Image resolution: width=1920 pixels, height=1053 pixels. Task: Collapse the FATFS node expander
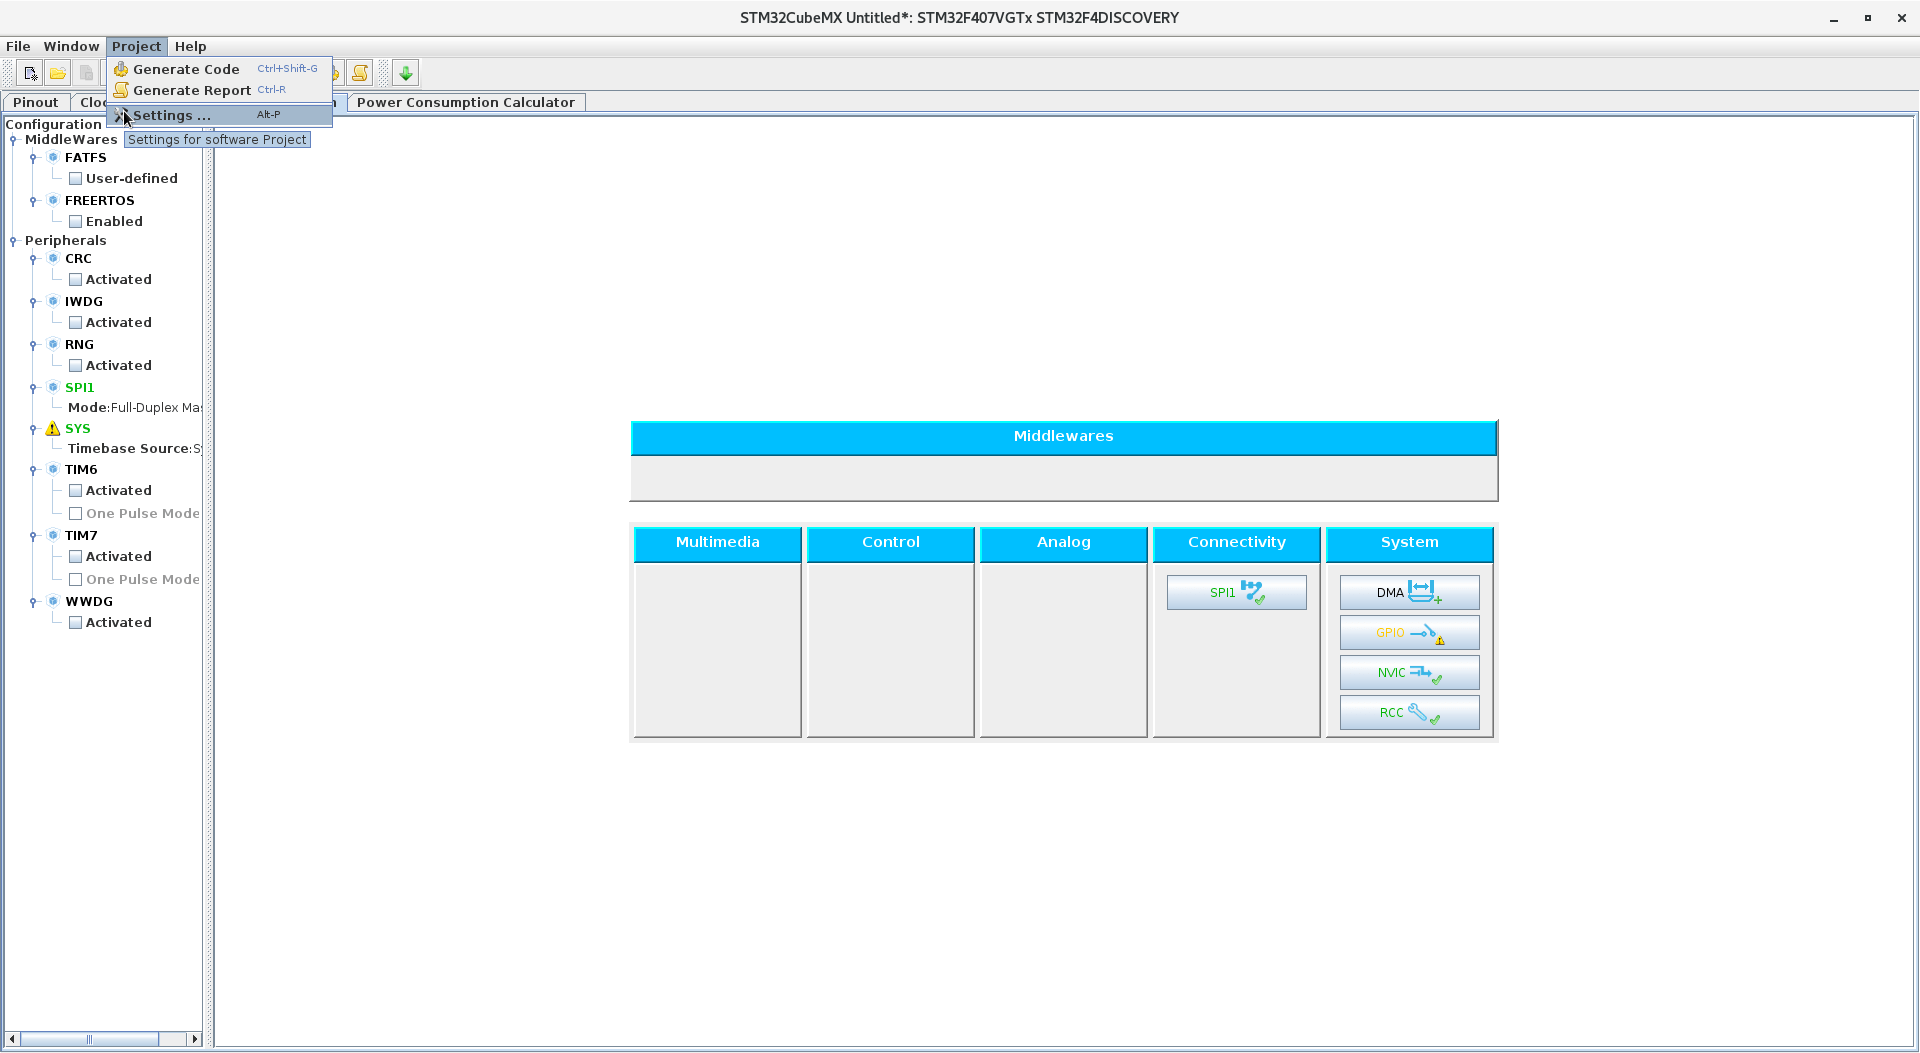pos(33,158)
